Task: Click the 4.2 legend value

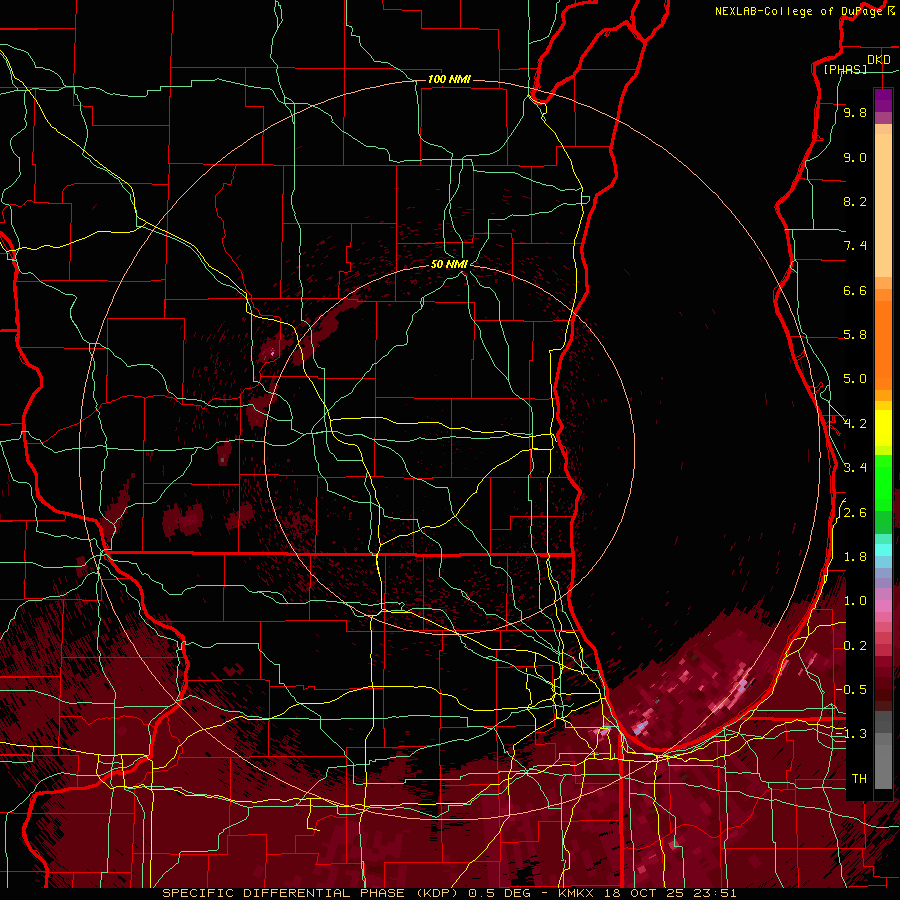Action: [855, 424]
